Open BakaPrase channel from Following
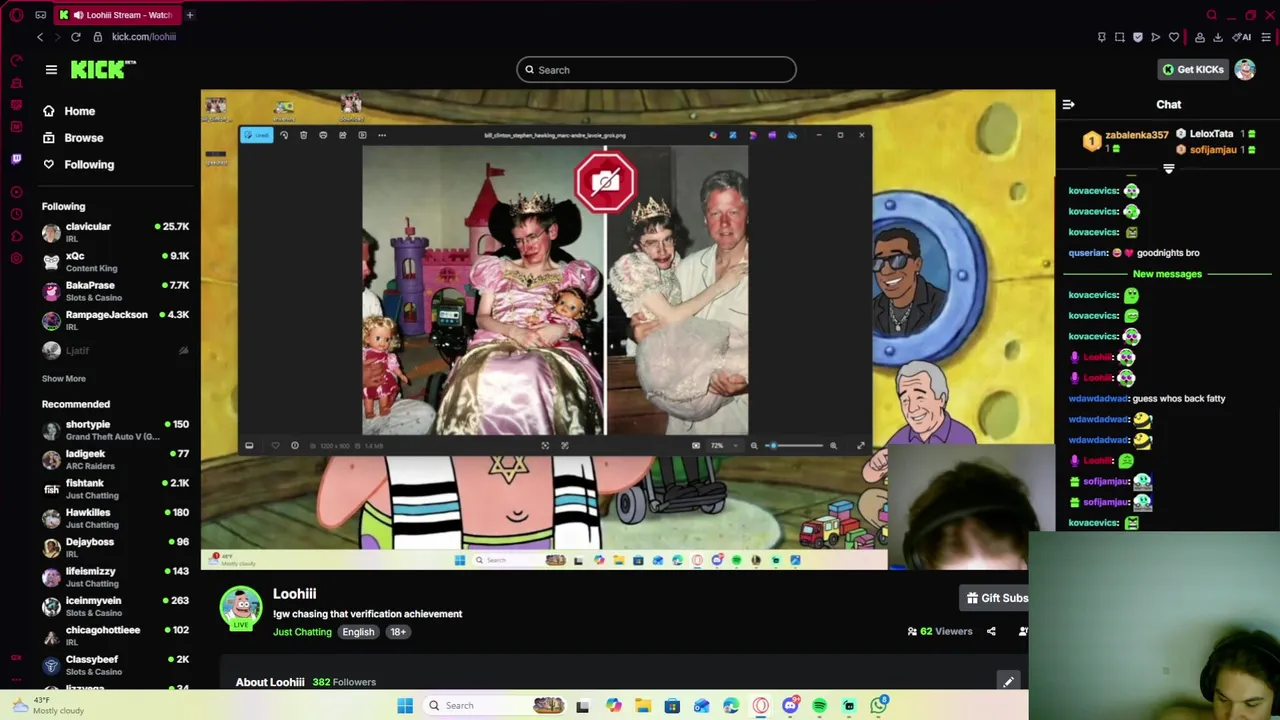This screenshot has height=720, width=1280. point(115,291)
